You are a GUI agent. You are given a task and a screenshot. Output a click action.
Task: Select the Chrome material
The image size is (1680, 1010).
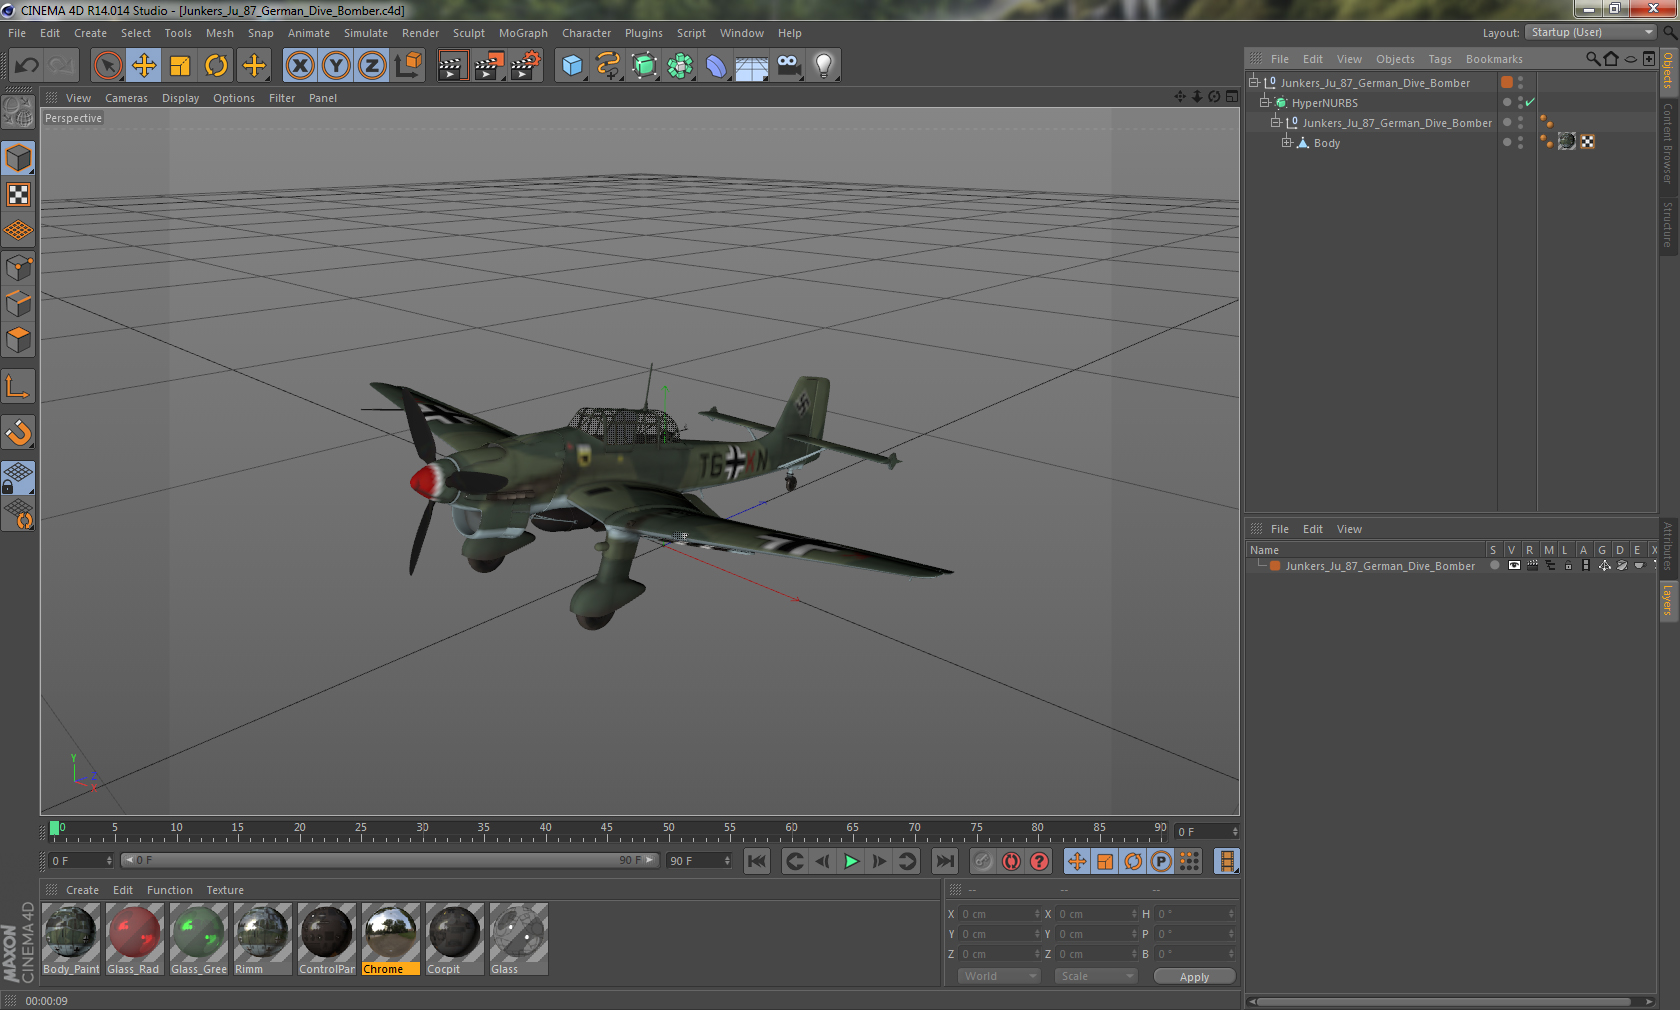tap(391, 939)
